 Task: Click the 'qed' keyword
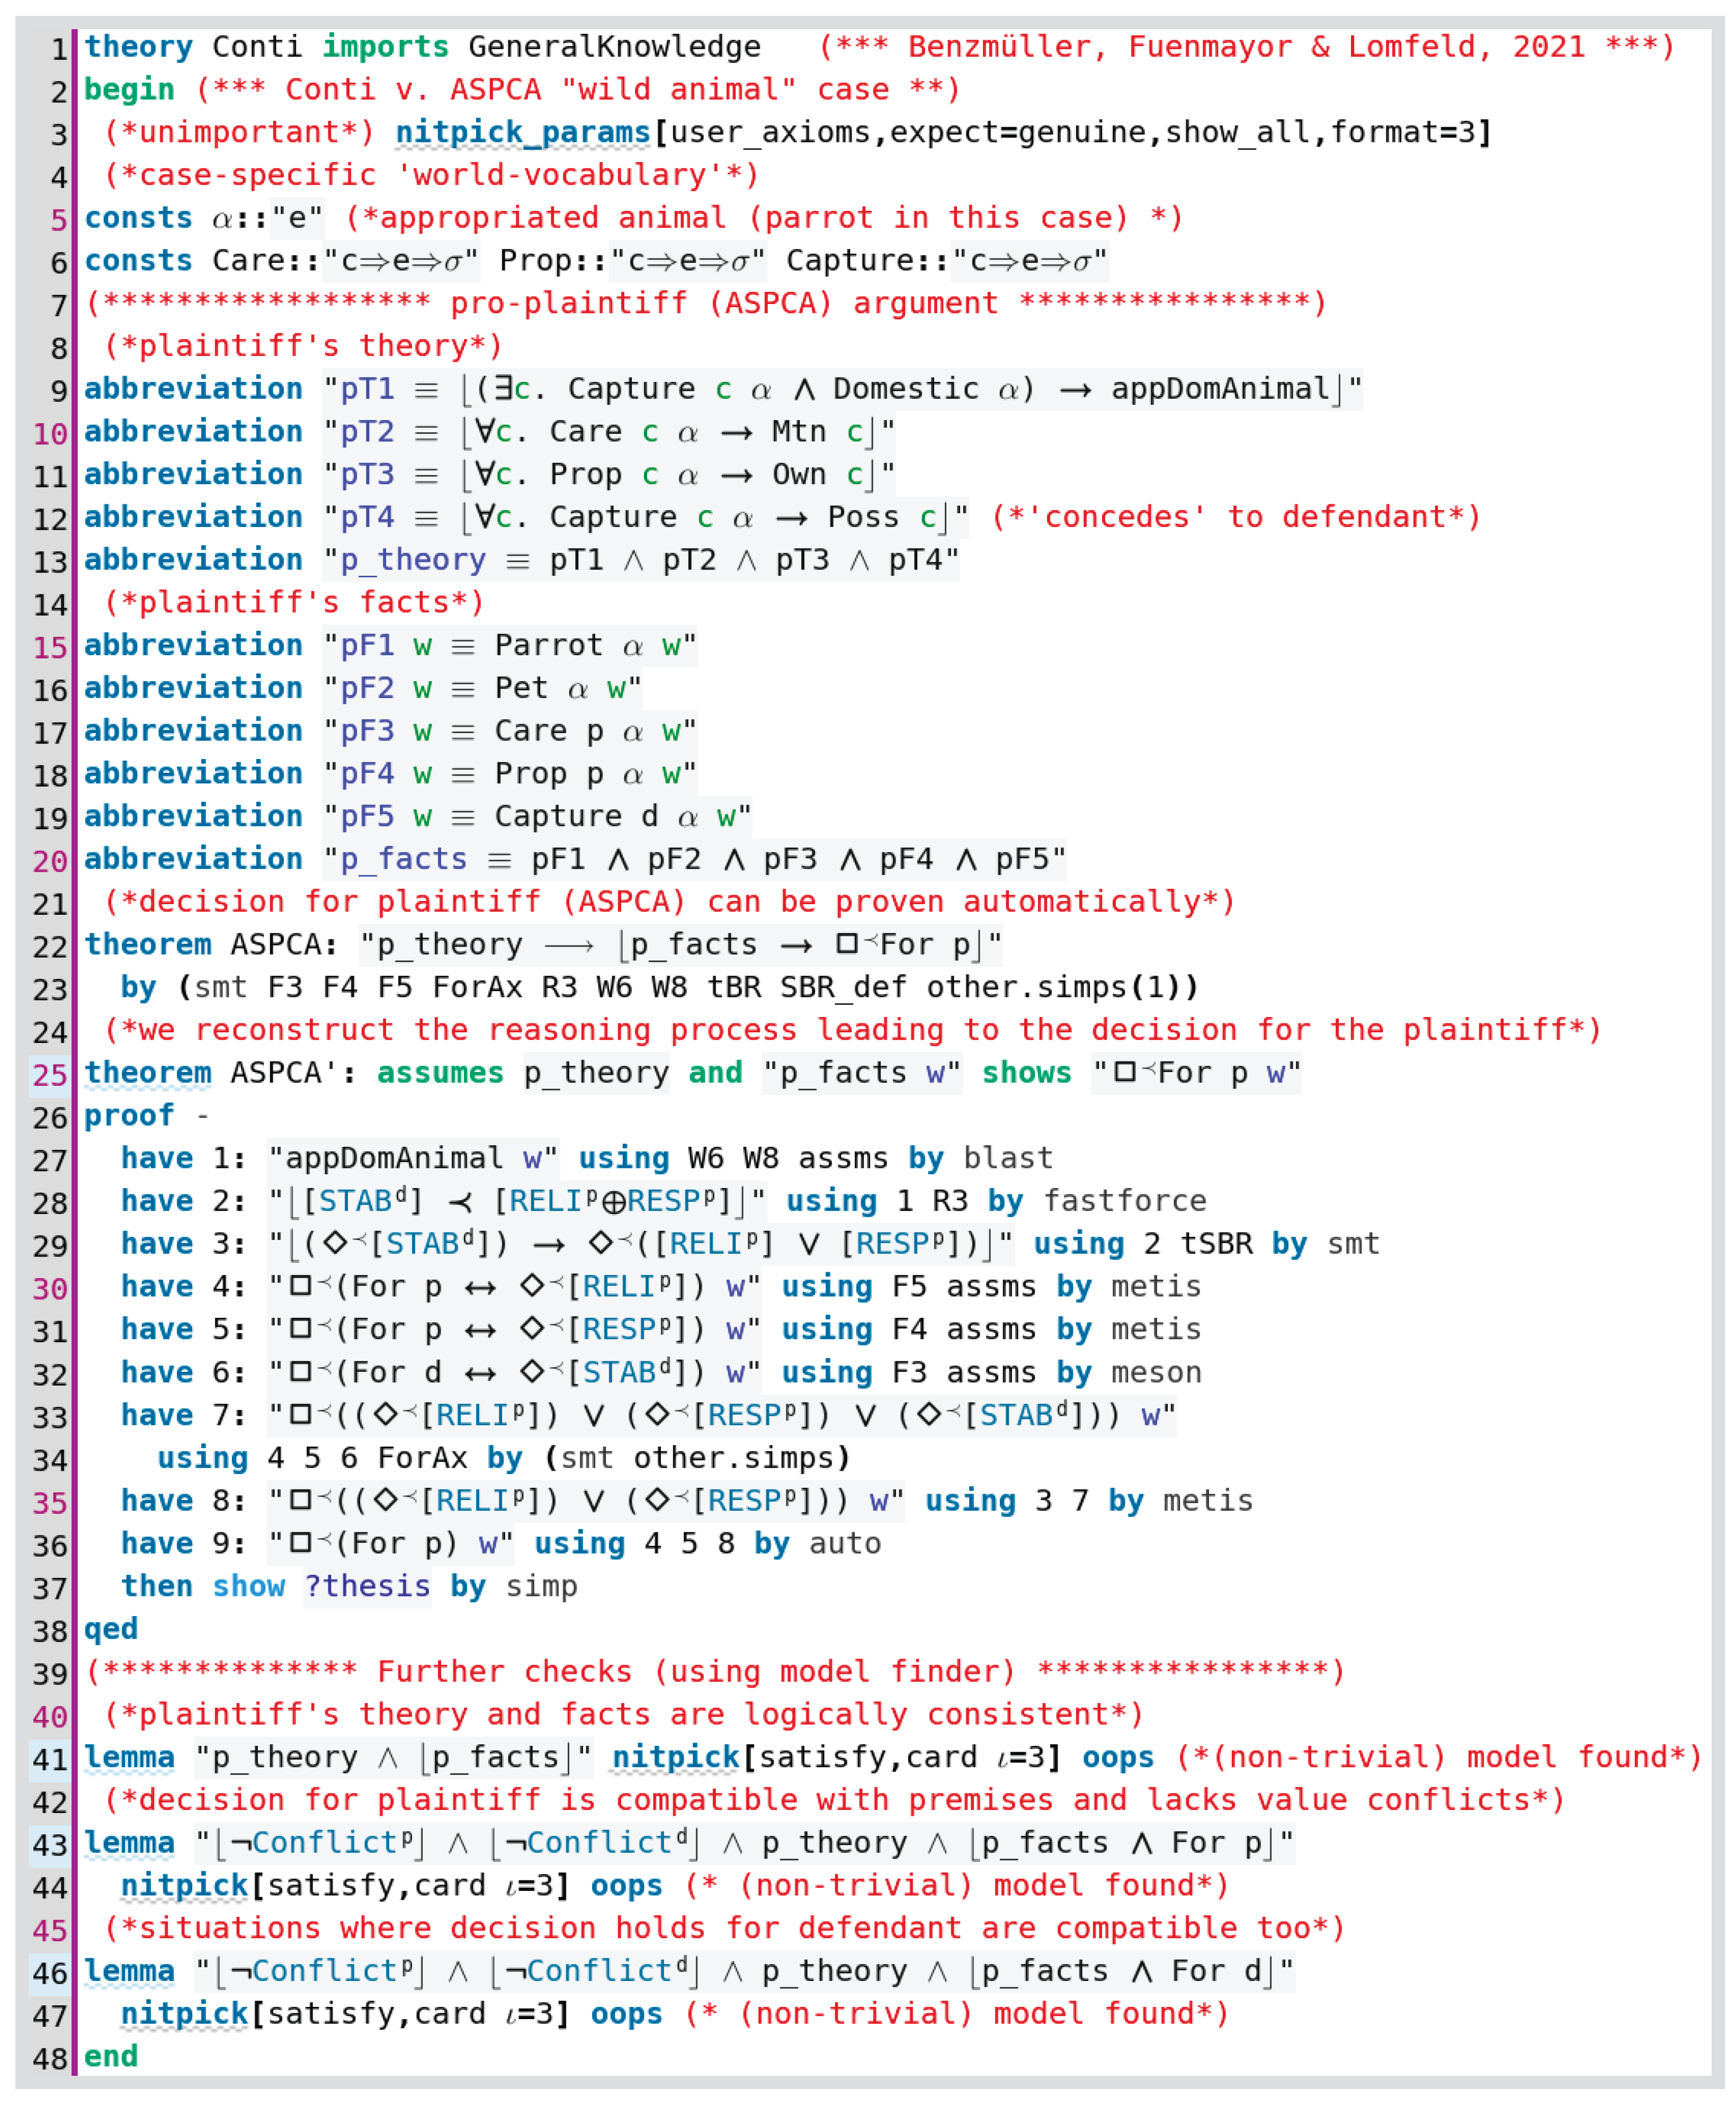point(111,1629)
